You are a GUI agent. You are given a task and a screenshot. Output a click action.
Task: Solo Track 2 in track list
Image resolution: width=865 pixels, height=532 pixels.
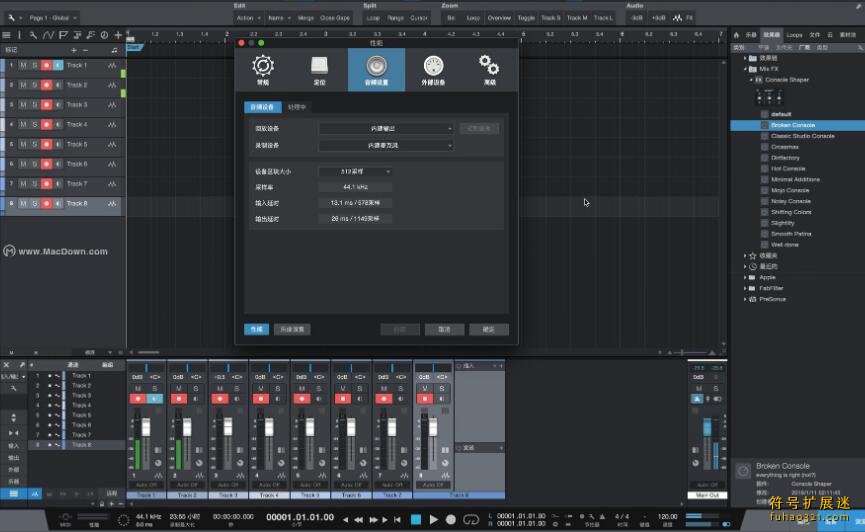coord(35,85)
